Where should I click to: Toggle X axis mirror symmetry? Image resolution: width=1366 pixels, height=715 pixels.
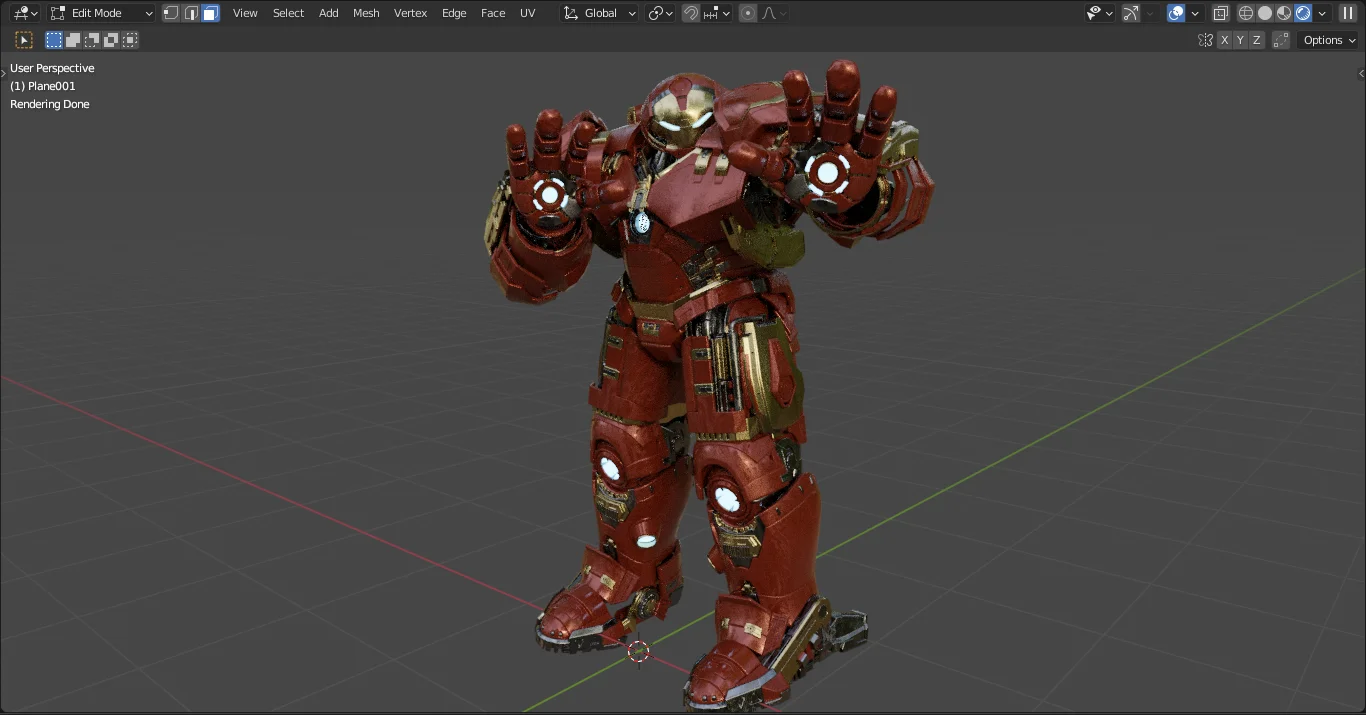1224,40
